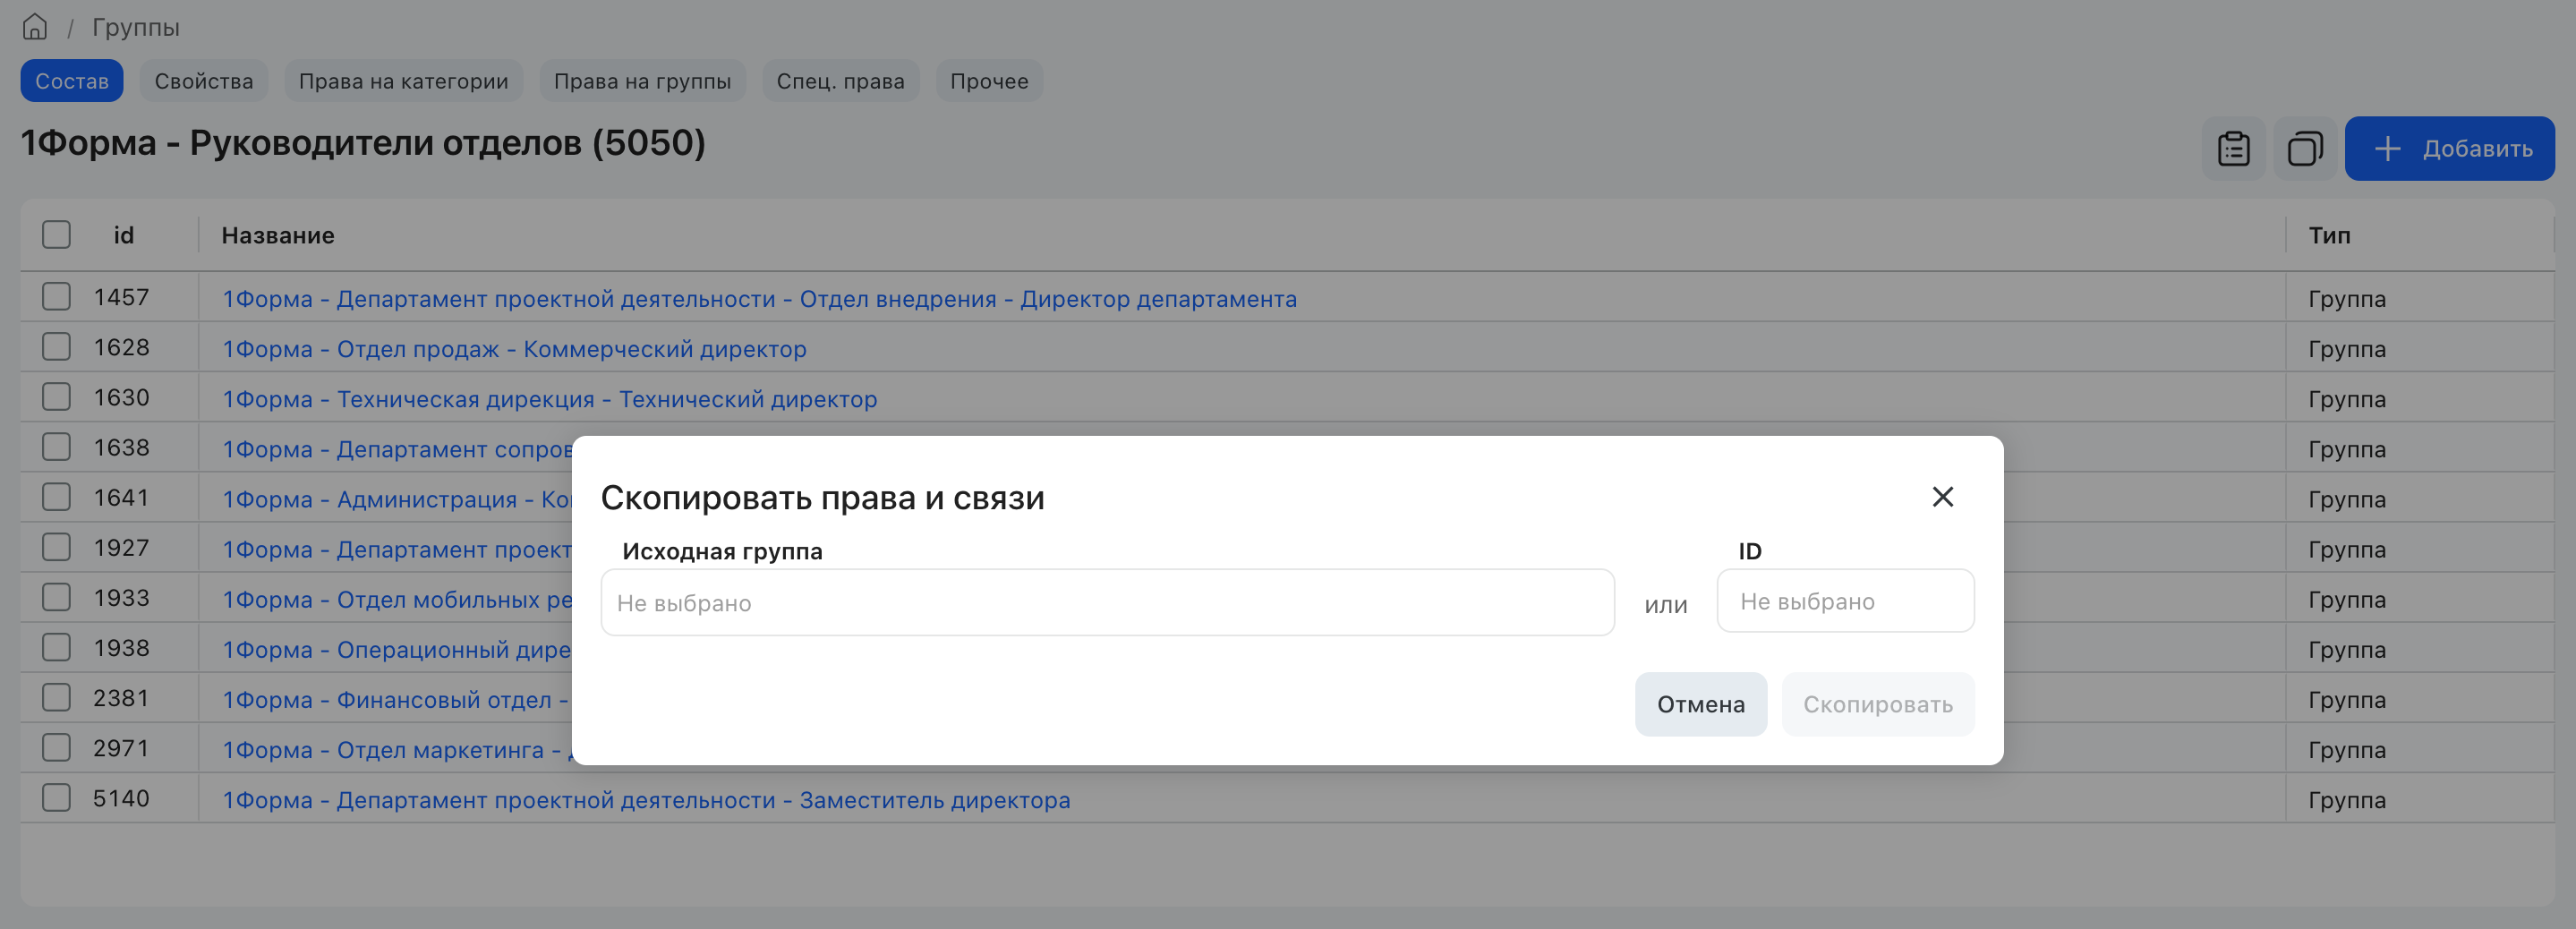
Task: Open group link in row 1638
Action: coord(397,450)
